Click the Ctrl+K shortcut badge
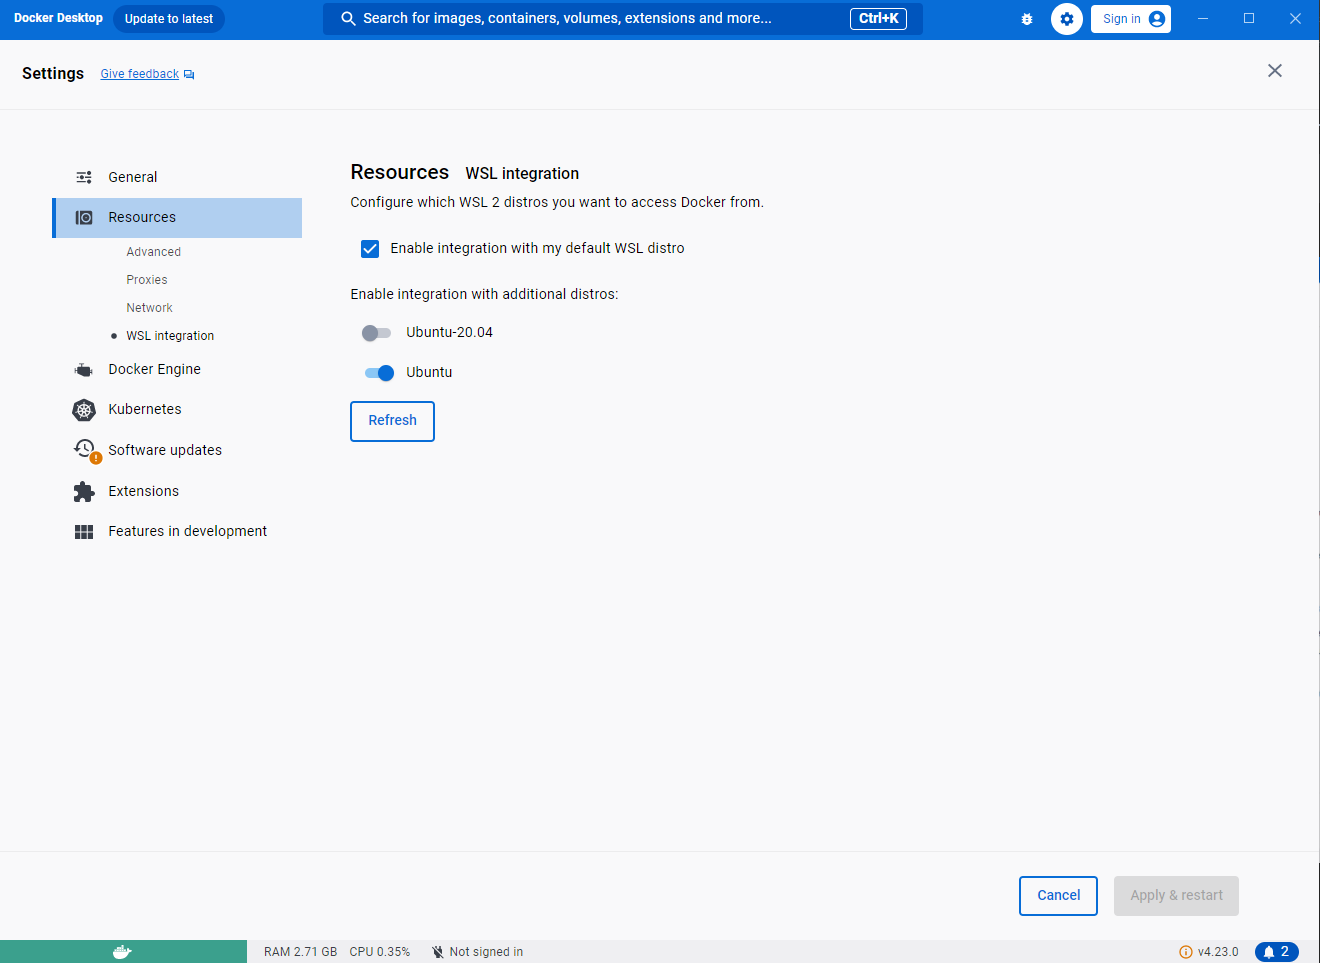 878,19
